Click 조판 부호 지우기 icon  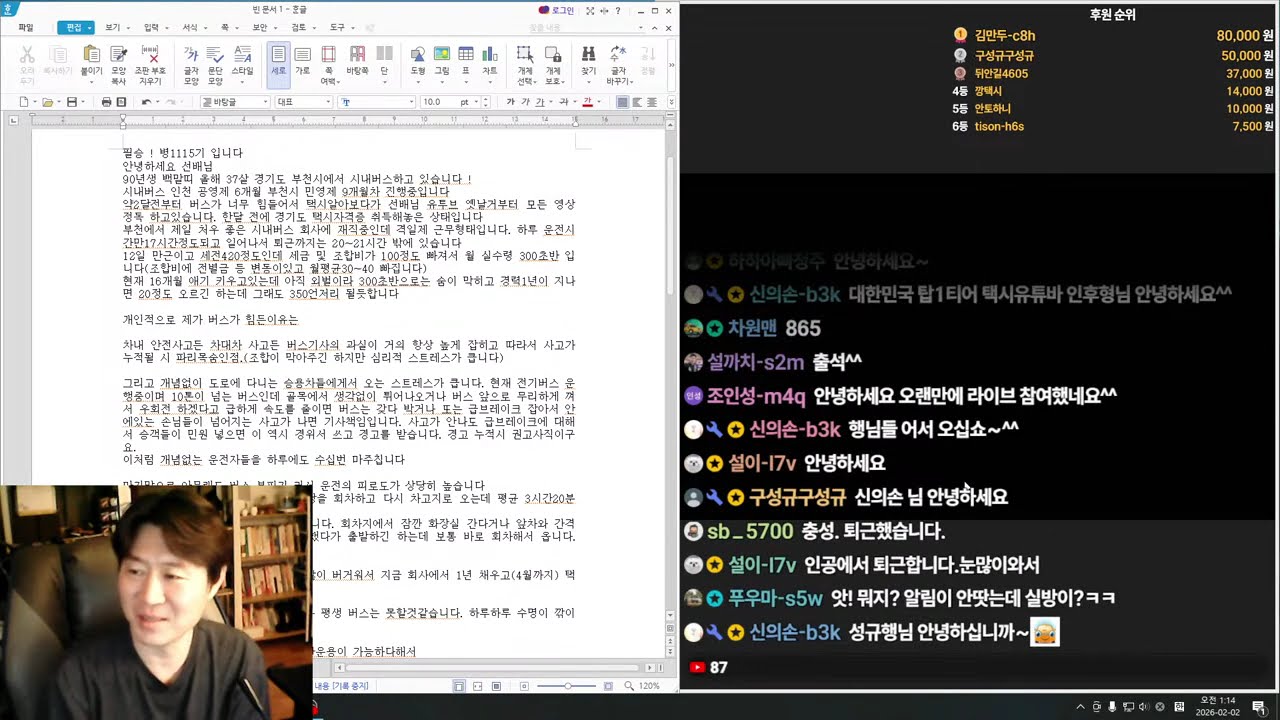tap(150, 54)
